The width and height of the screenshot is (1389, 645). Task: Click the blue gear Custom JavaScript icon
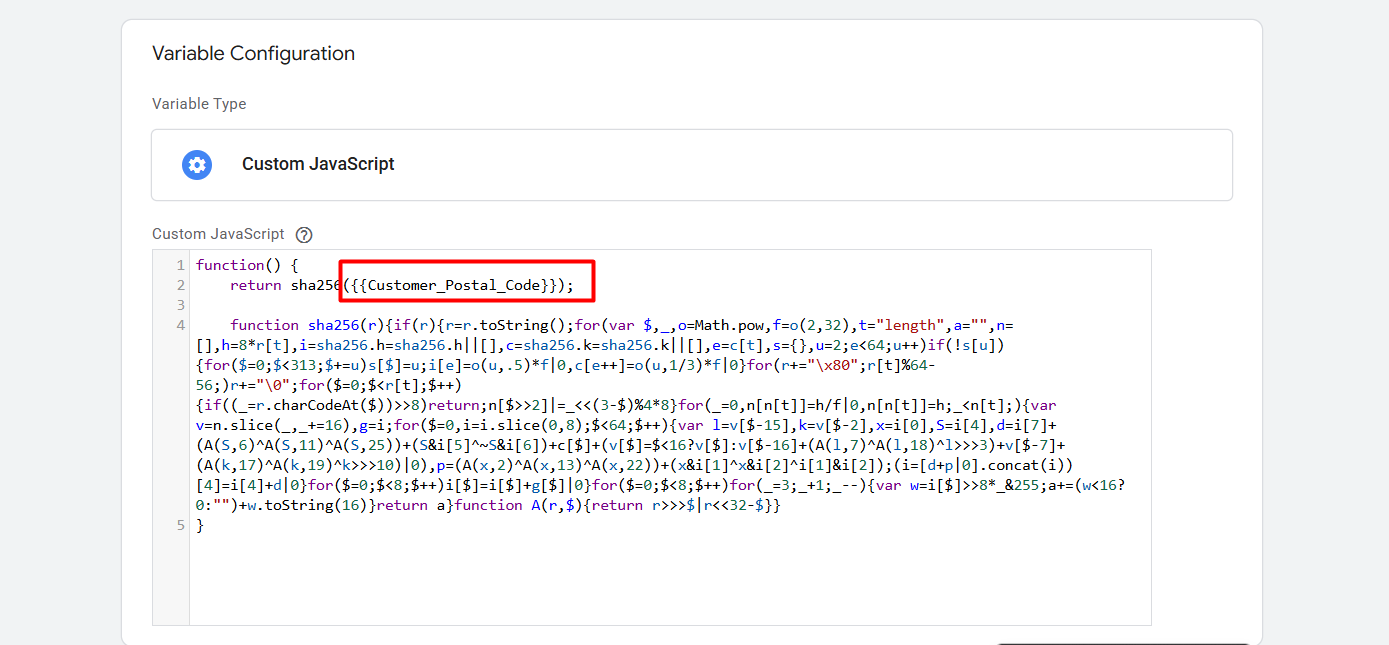pyautogui.click(x=197, y=165)
